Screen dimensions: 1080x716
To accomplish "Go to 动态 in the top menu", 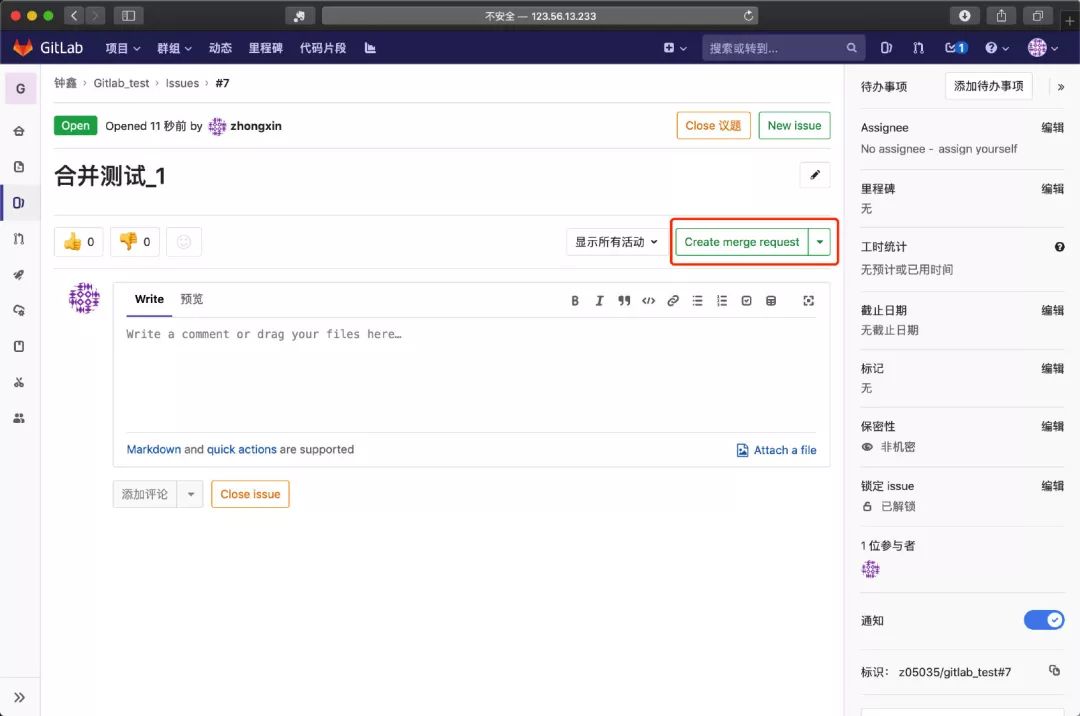I will pos(220,48).
